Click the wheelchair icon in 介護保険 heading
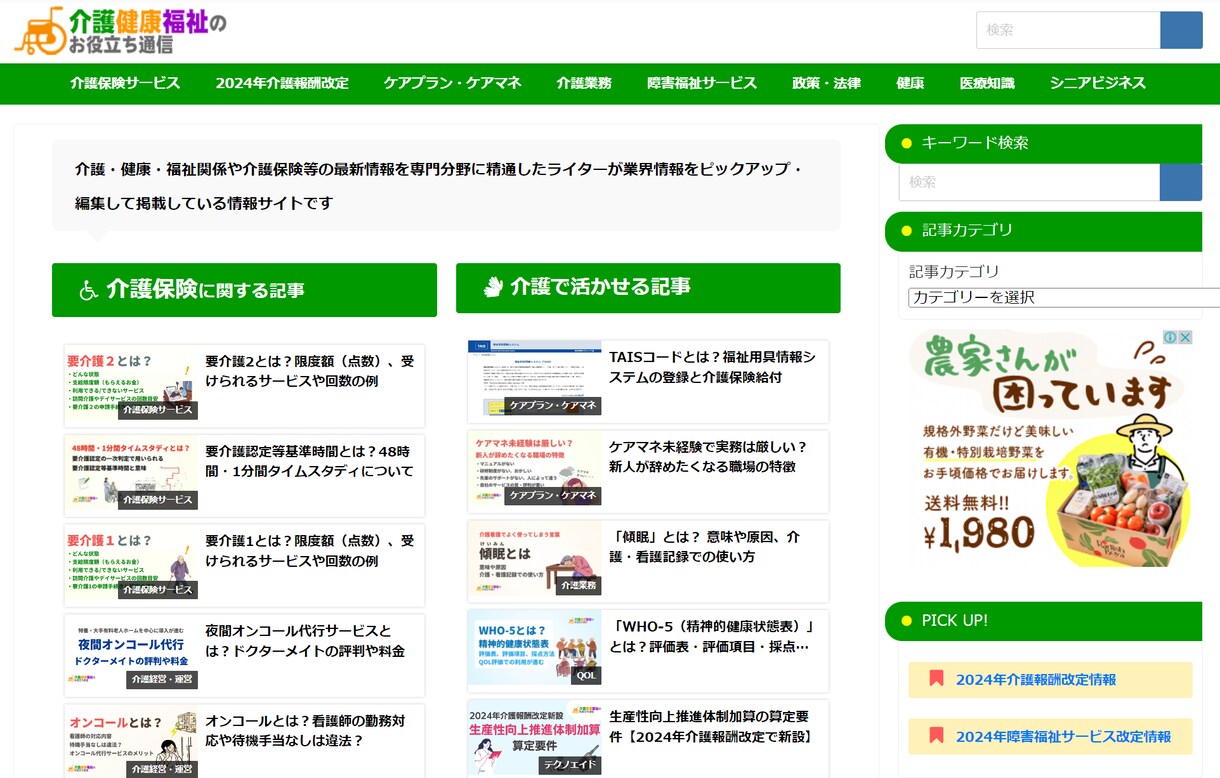The height and width of the screenshot is (778, 1220). click(89, 290)
